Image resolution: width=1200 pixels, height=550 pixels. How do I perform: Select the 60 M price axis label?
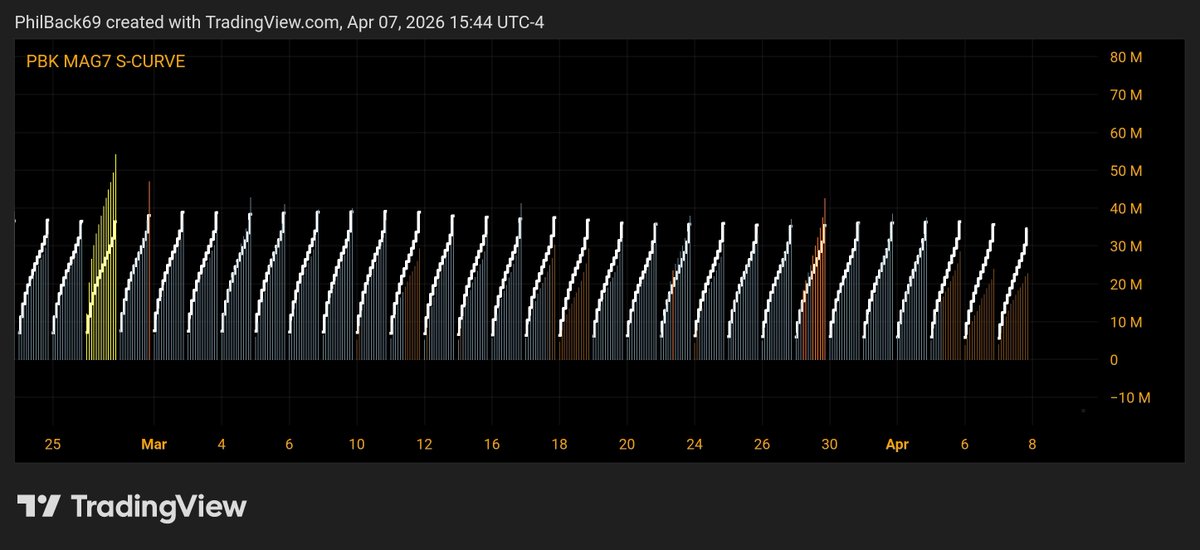click(1126, 133)
